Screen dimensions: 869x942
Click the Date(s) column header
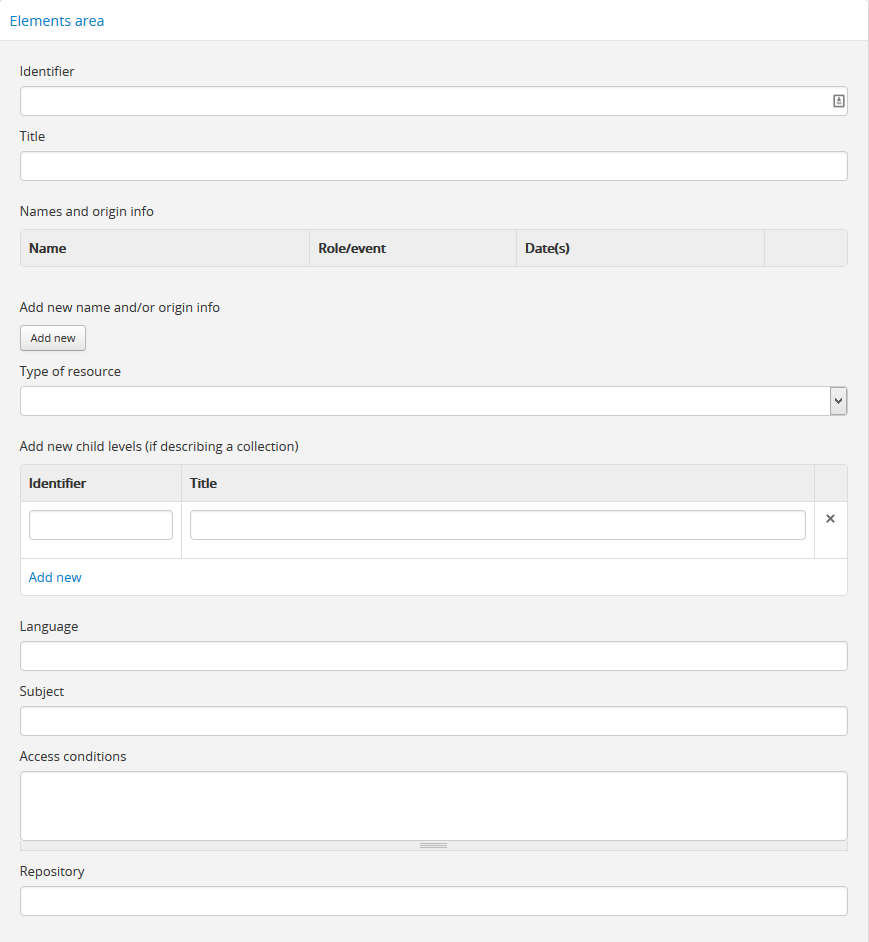547,248
